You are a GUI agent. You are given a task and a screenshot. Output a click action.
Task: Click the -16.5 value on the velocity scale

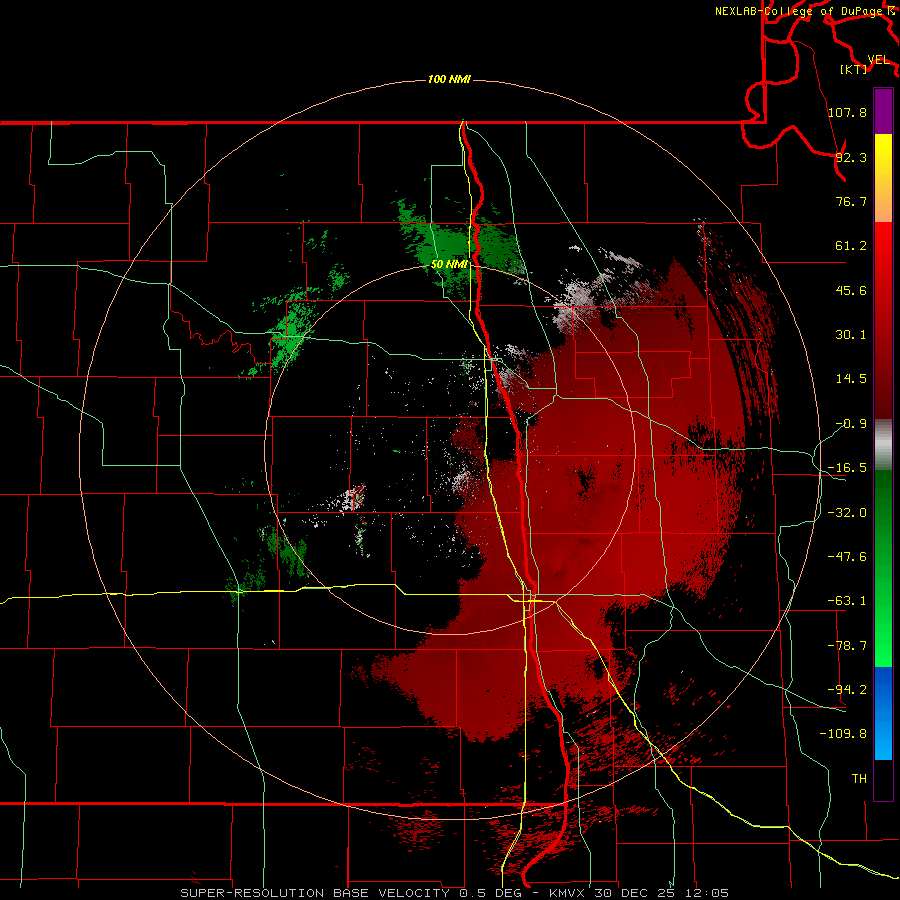(x=847, y=468)
